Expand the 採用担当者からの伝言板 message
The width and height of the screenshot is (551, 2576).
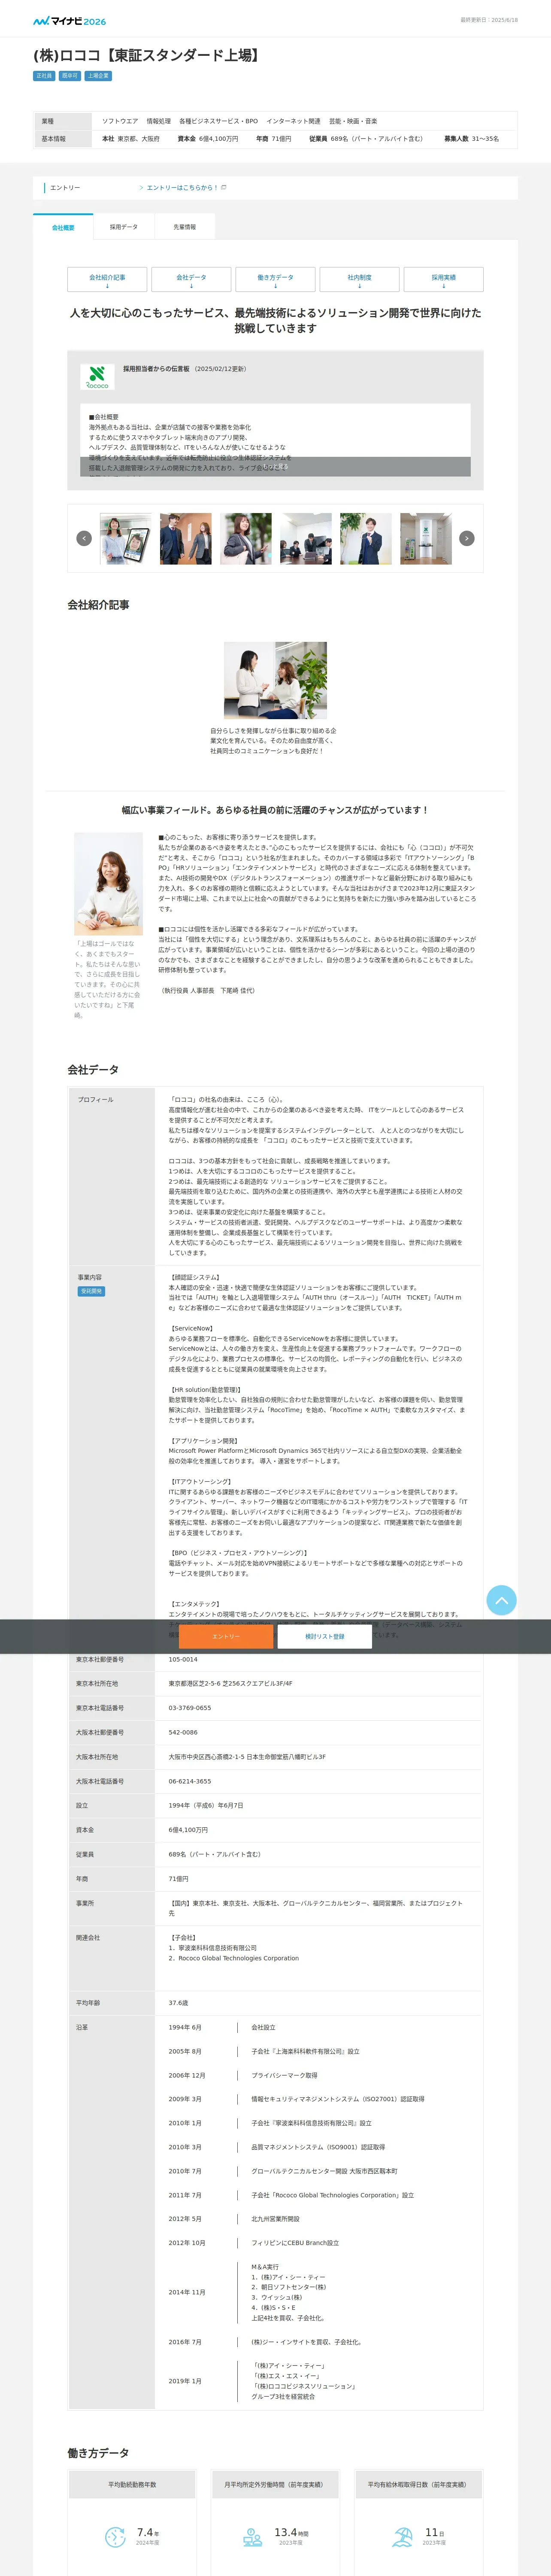pyautogui.click(x=275, y=467)
